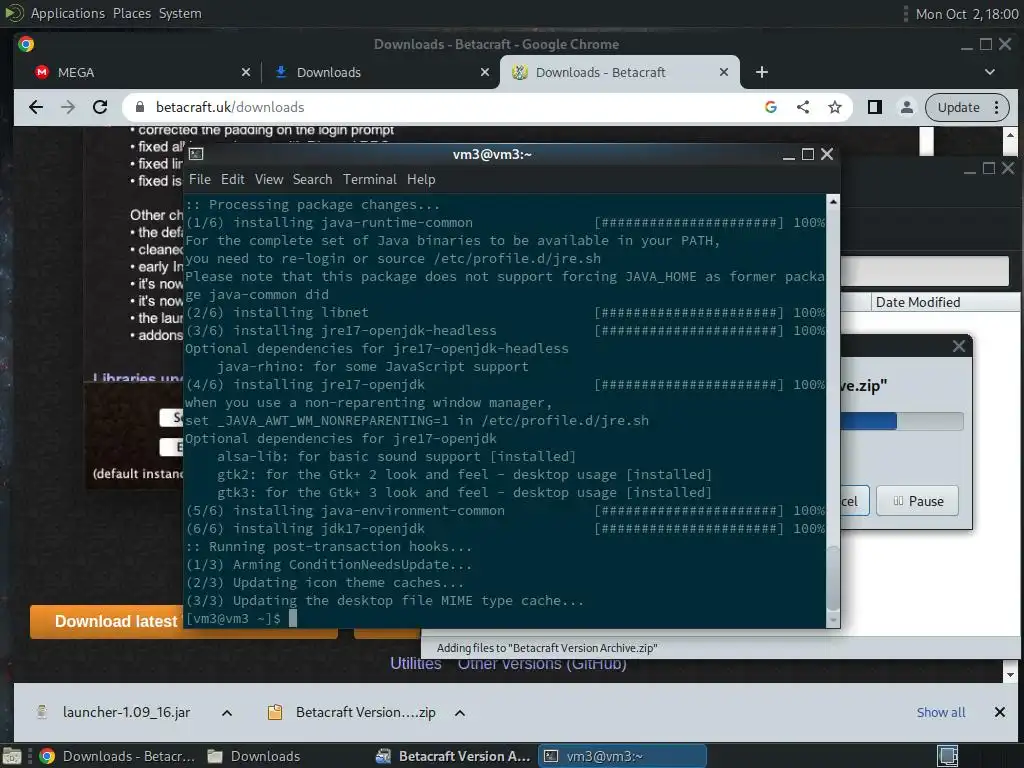Close the Downloads tab

(485, 72)
